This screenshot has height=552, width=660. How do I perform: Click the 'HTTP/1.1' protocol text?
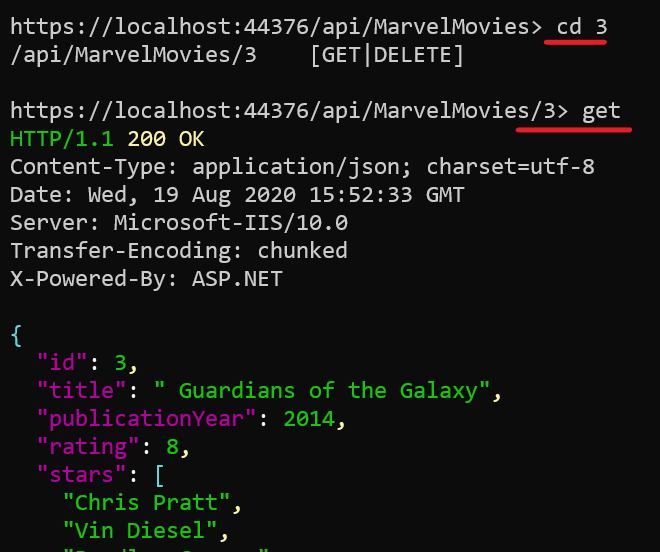(62, 139)
